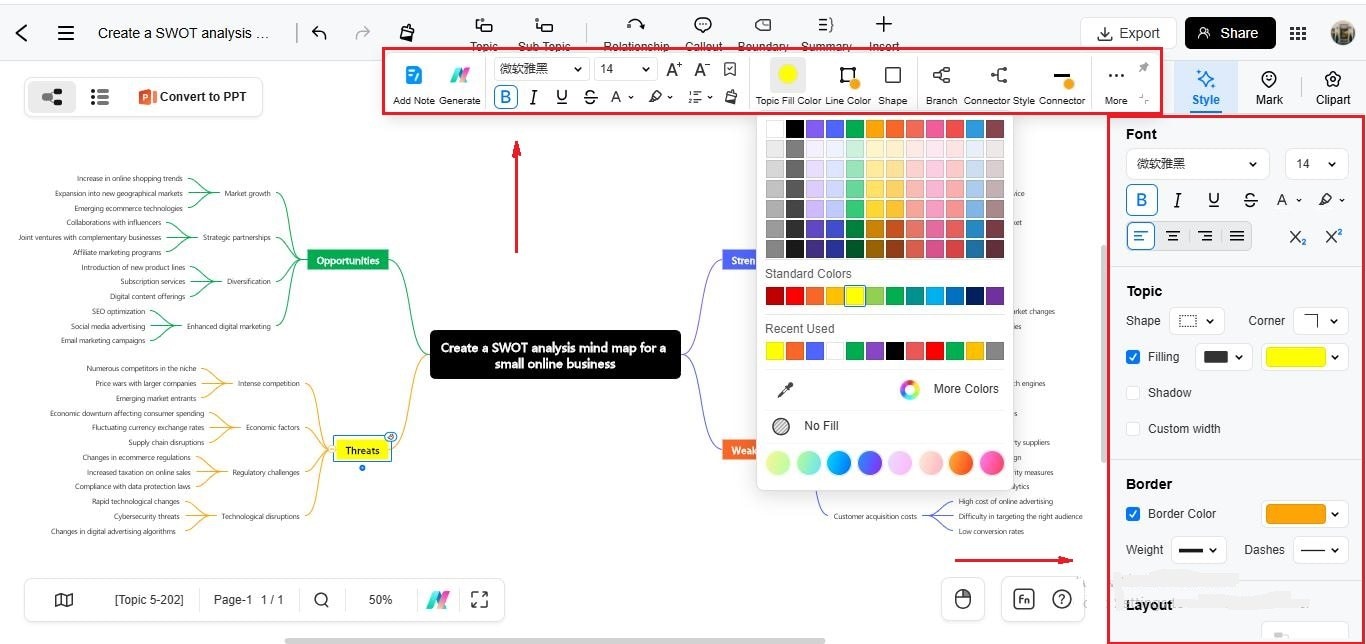Viewport: 1366px width, 644px height.
Task: Open the font size dropdown in the Font panel
Action: pos(1316,163)
